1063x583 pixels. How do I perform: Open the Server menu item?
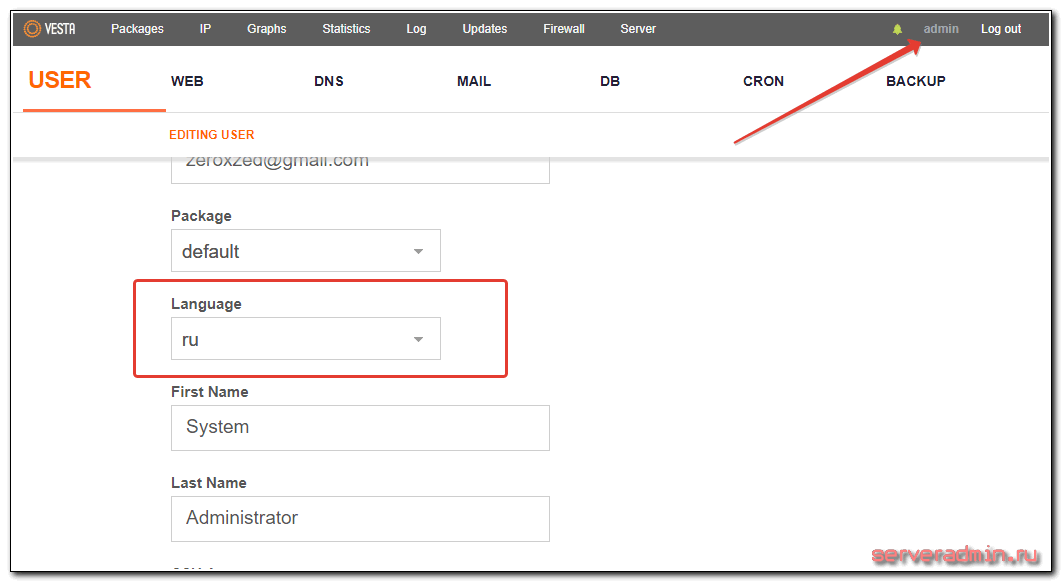(x=638, y=28)
